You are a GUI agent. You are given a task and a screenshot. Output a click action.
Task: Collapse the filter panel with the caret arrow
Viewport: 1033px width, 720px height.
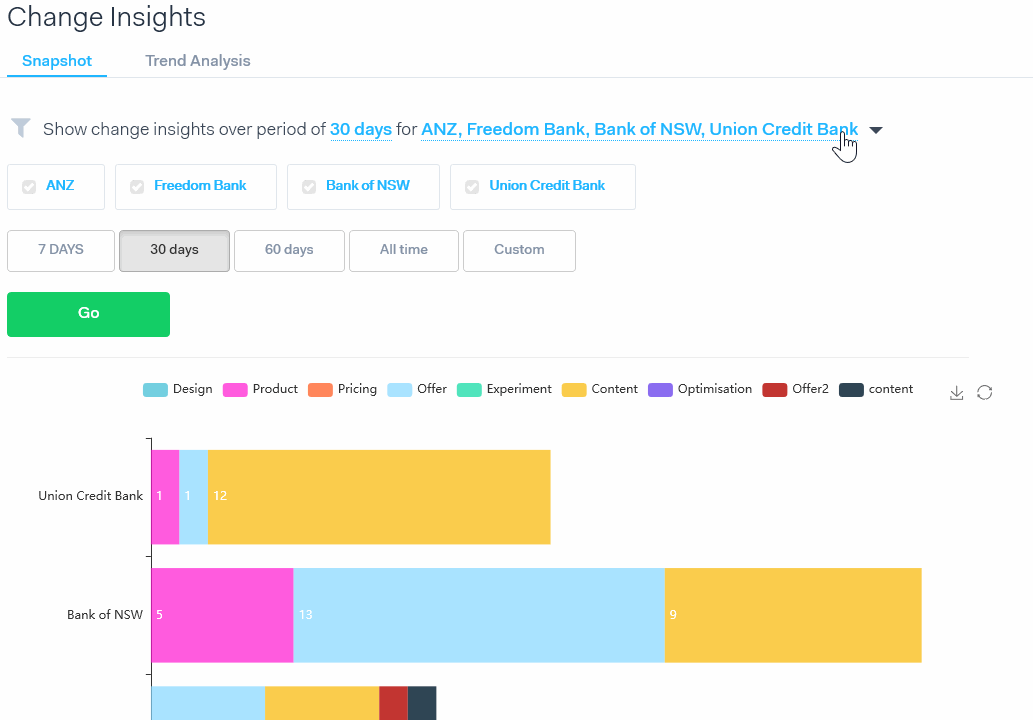(876, 130)
